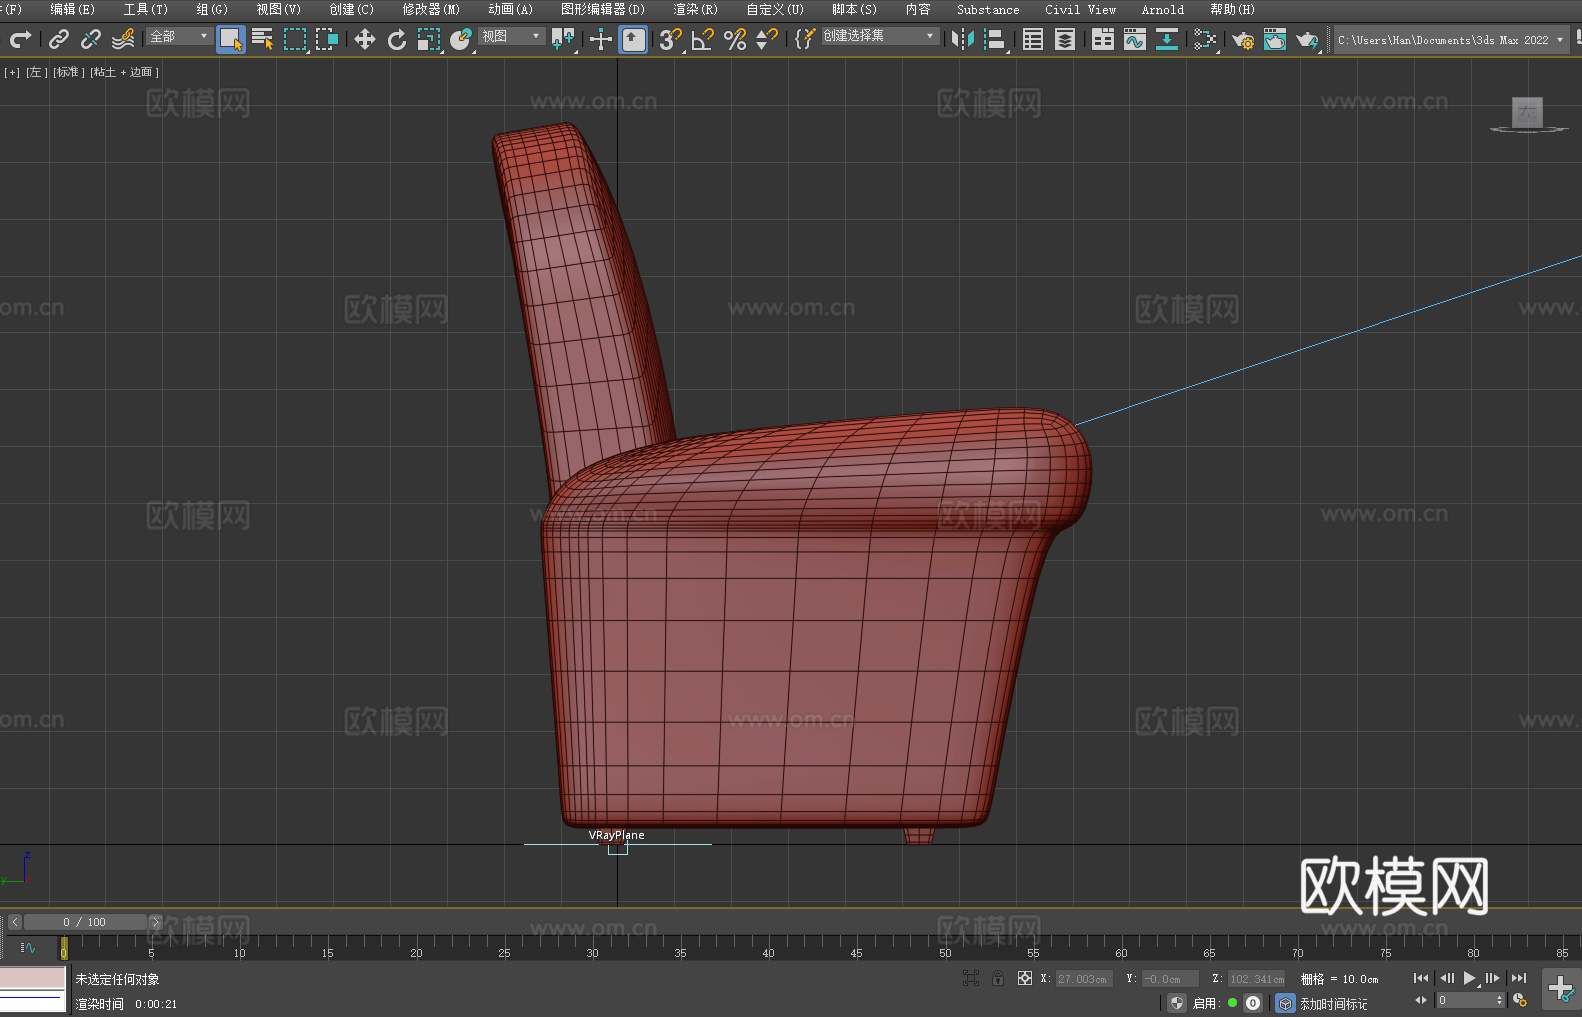This screenshot has height=1017, width=1582.
Task: Select the Link tool
Action: [x=59, y=39]
